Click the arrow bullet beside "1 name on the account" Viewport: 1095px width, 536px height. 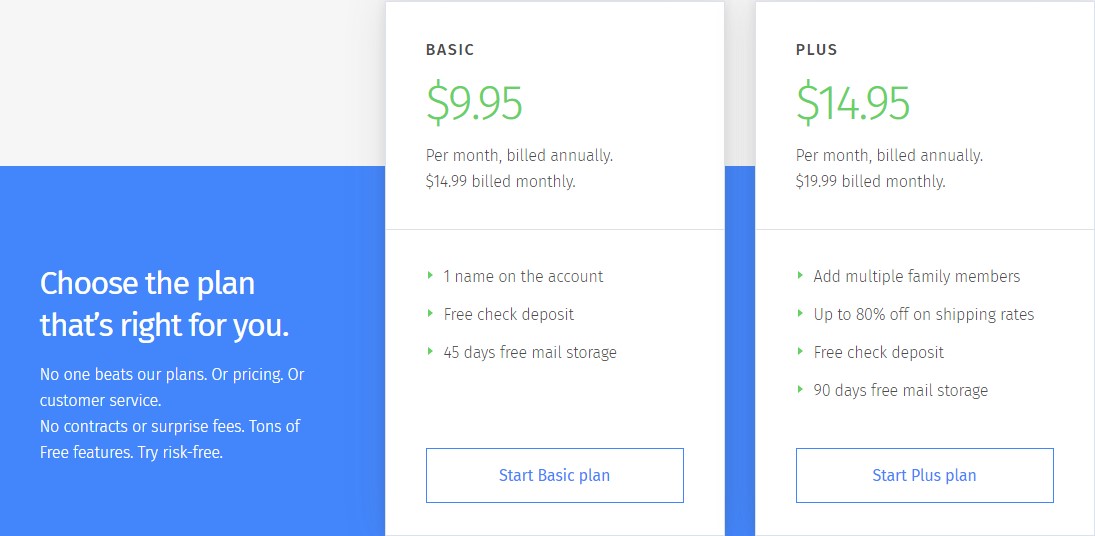(430, 275)
